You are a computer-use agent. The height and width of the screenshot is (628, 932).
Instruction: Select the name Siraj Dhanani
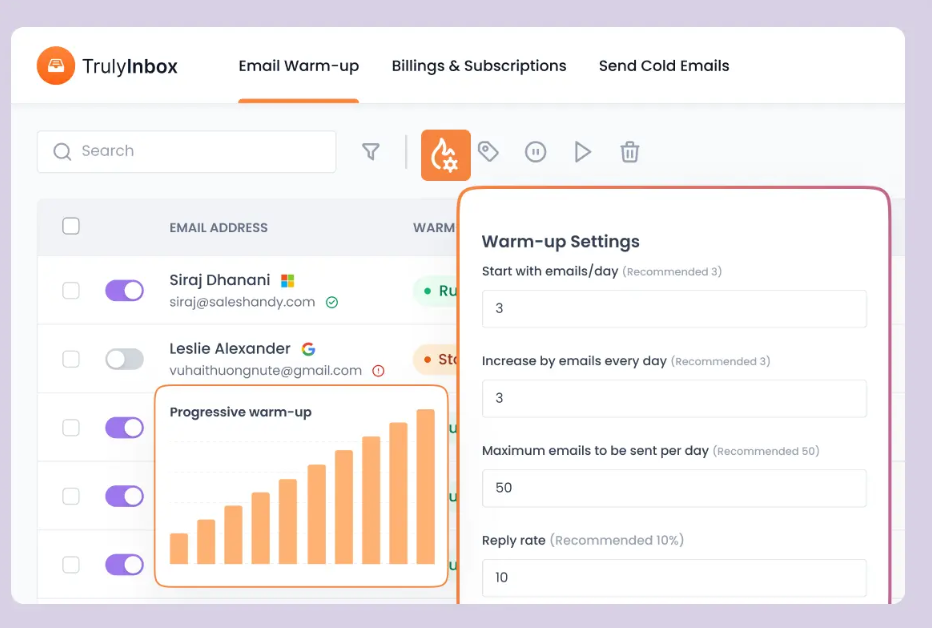pyautogui.click(x=219, y=280)
